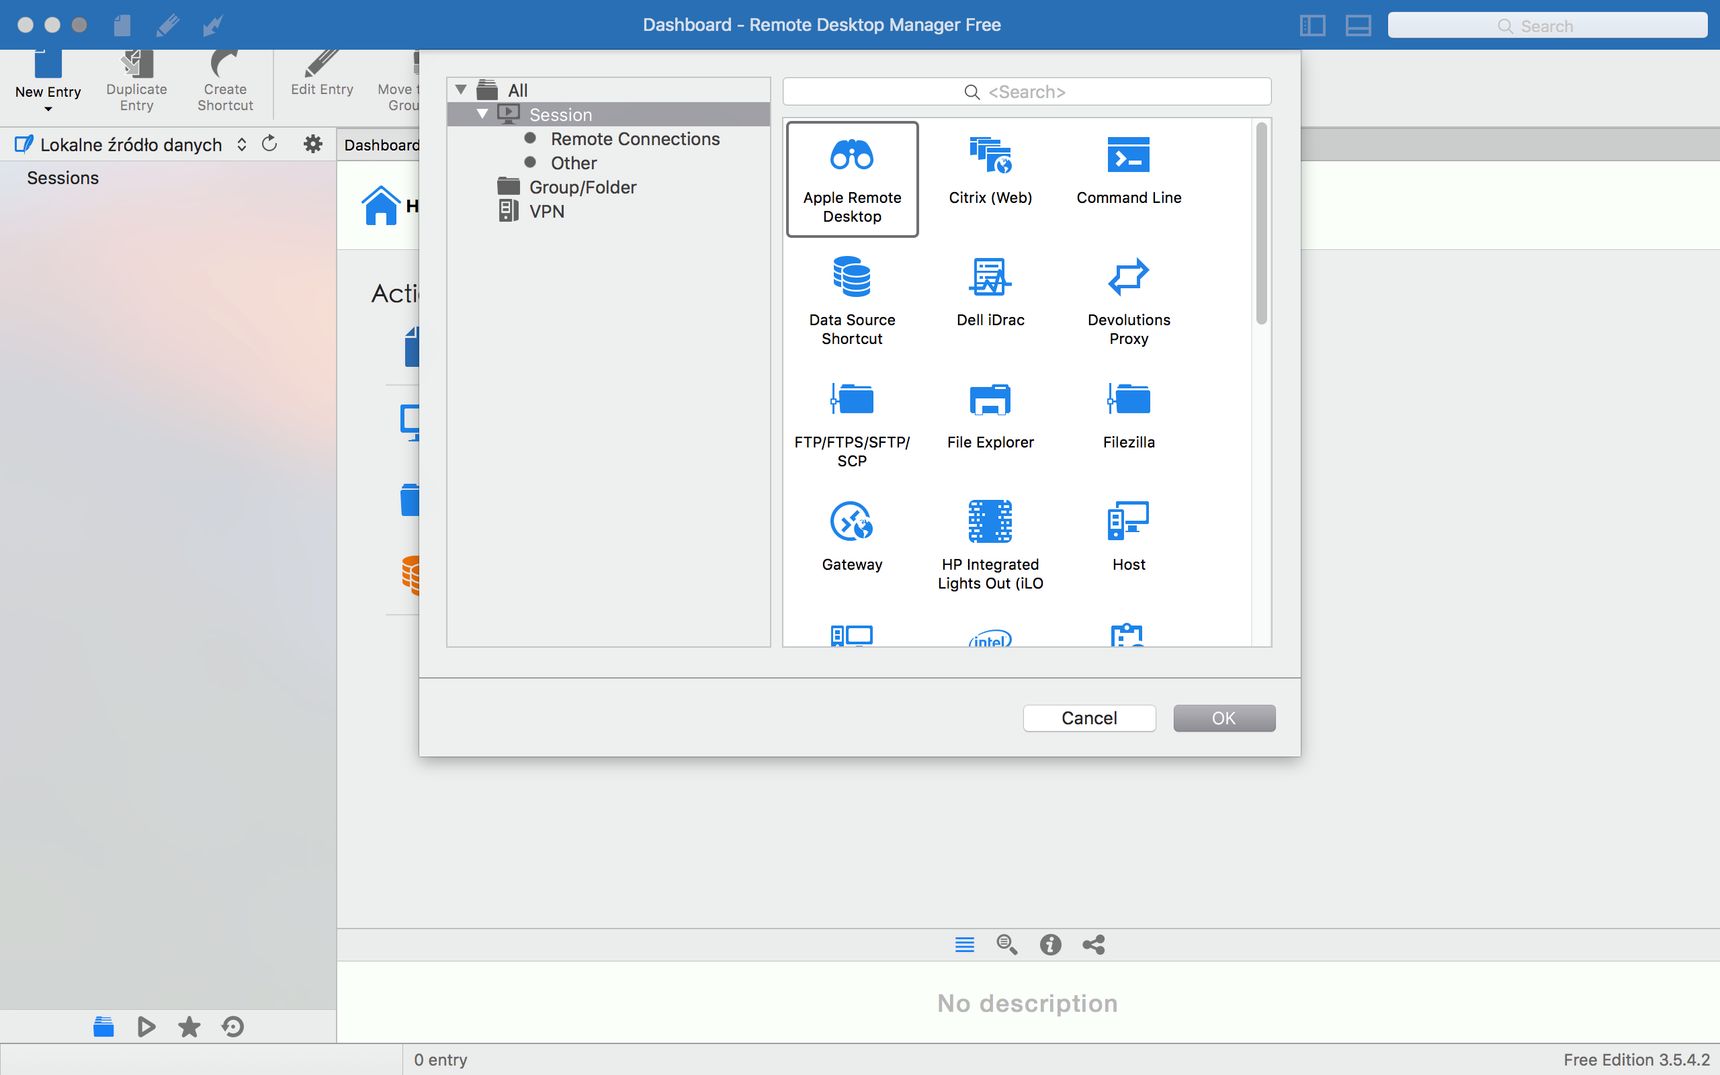Confirm with the OK button

click(1224, 718)
